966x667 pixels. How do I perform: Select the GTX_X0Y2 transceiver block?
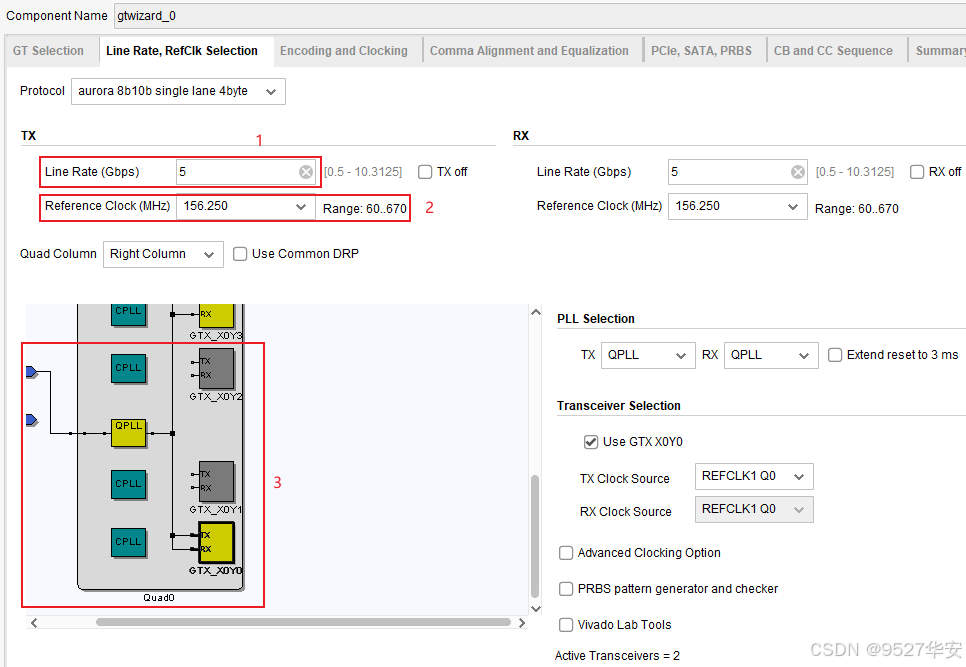coord(216,368)
